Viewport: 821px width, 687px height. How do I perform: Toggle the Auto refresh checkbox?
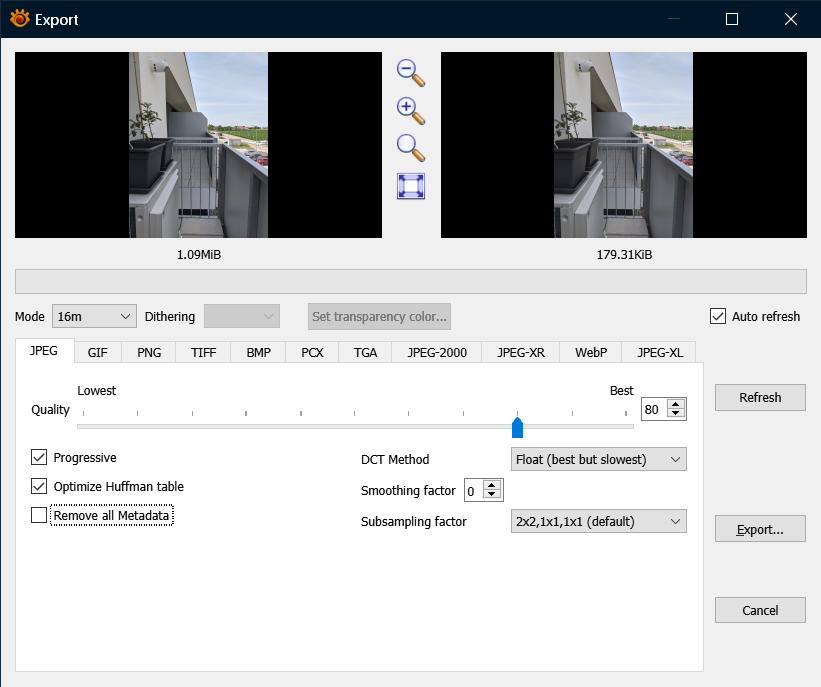point(717,316)
